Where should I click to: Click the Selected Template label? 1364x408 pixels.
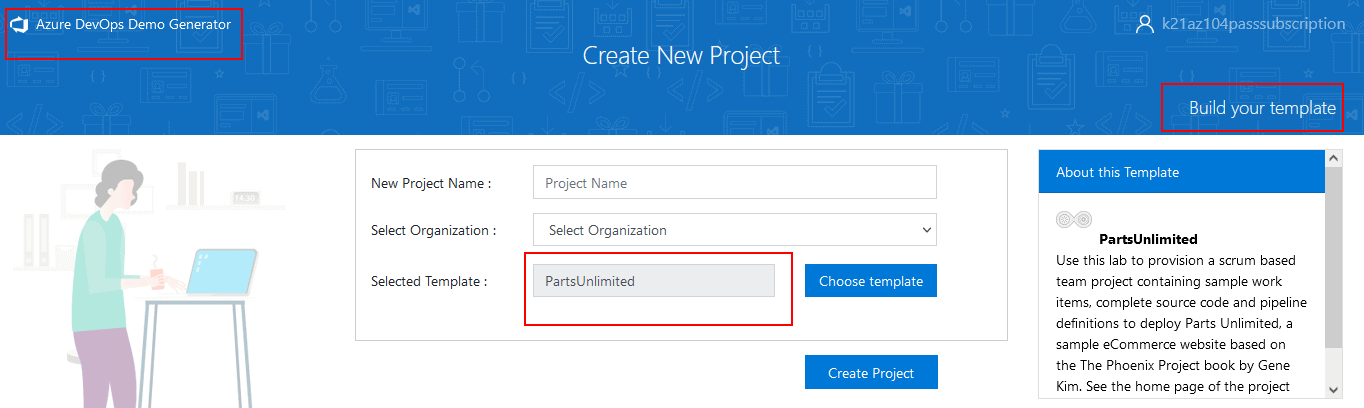tap(429, 281)
